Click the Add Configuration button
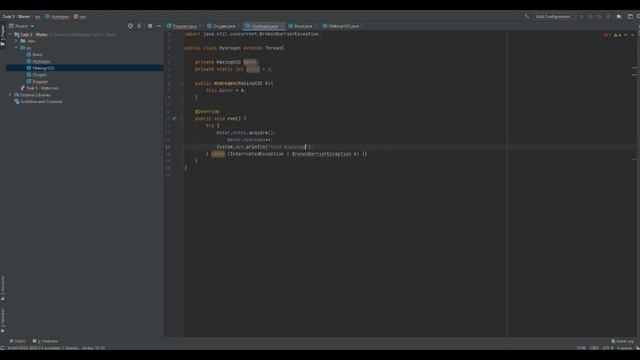 553,17
